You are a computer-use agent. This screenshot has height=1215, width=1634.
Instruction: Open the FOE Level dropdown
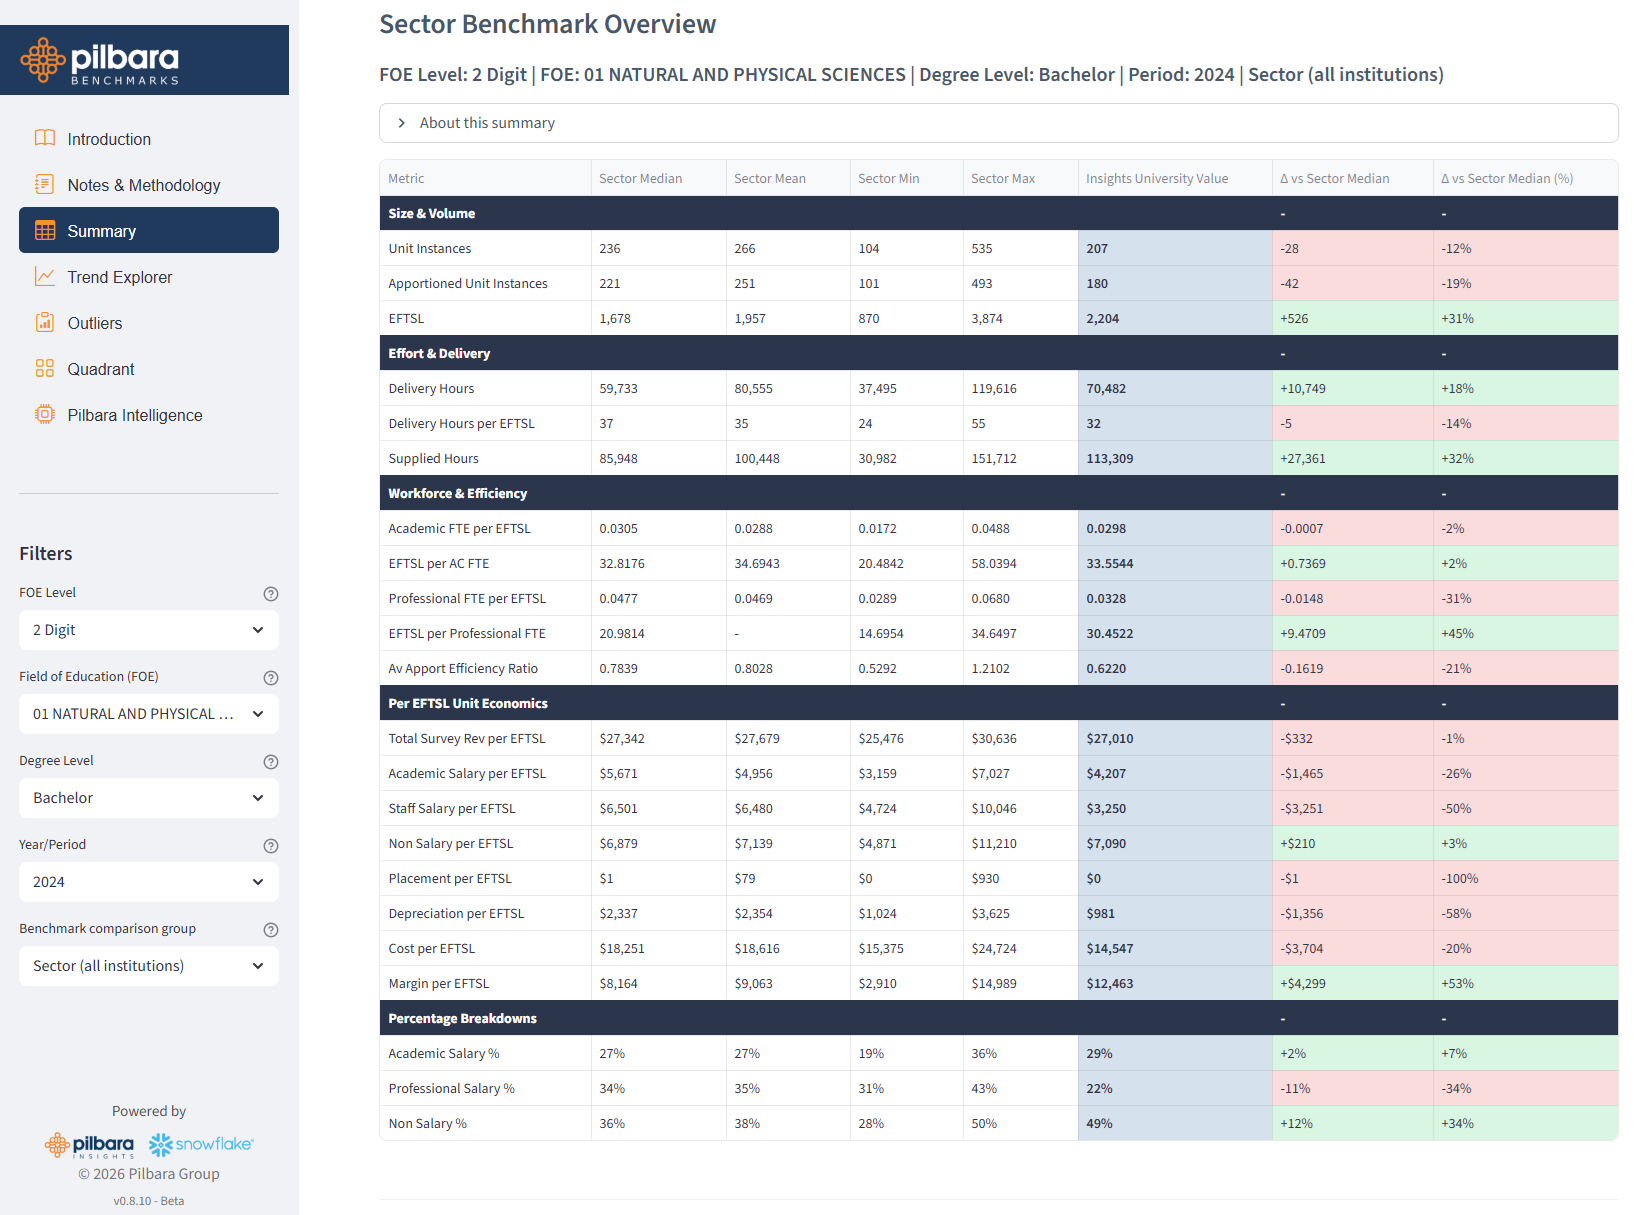148,629
